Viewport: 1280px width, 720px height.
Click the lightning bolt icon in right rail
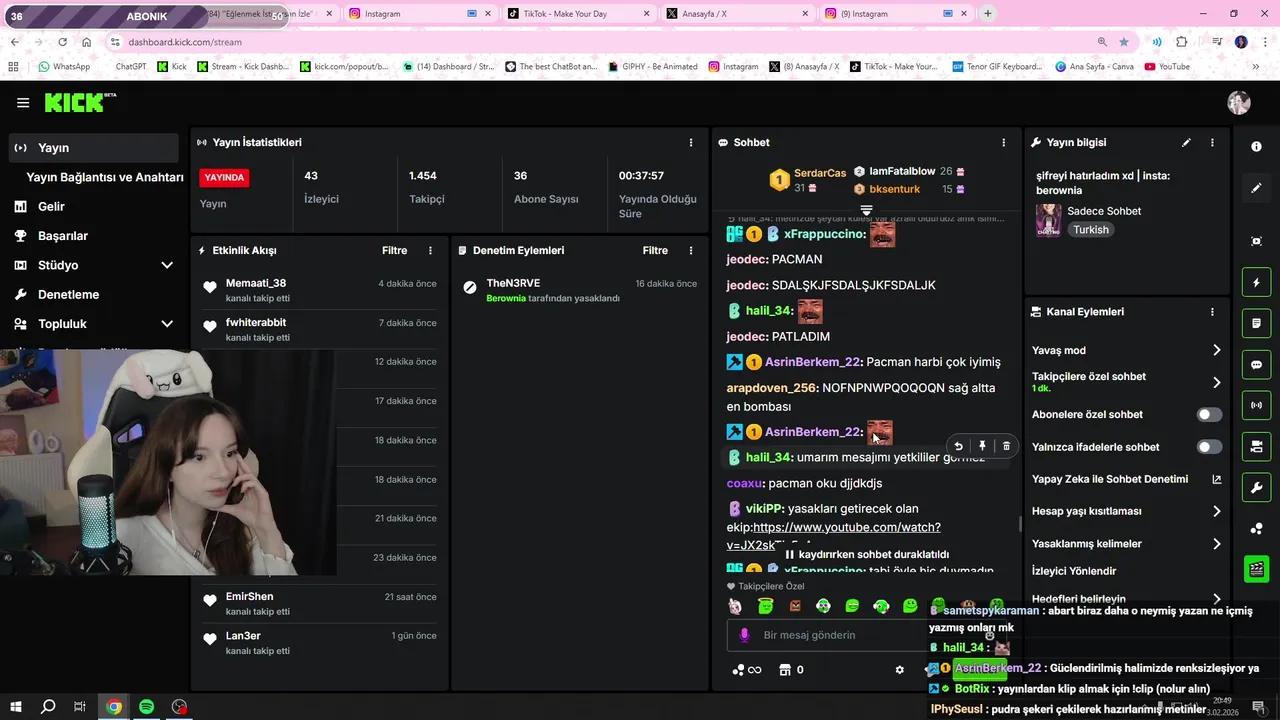1256,283
